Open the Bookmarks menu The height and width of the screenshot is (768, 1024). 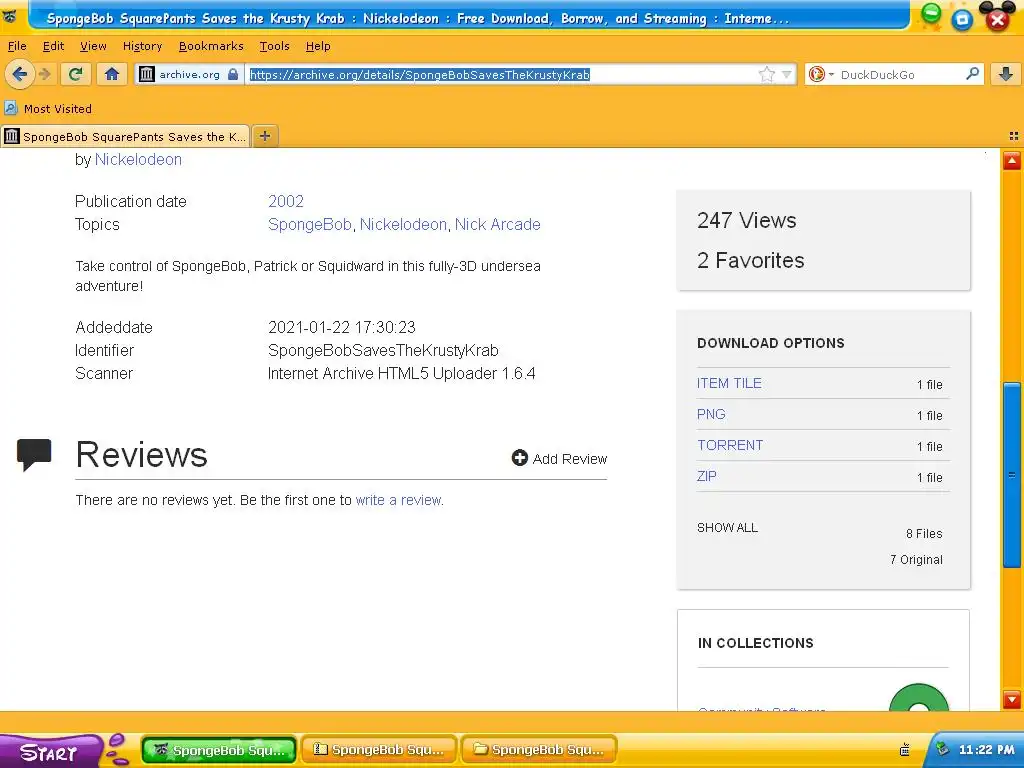[211, 46]
